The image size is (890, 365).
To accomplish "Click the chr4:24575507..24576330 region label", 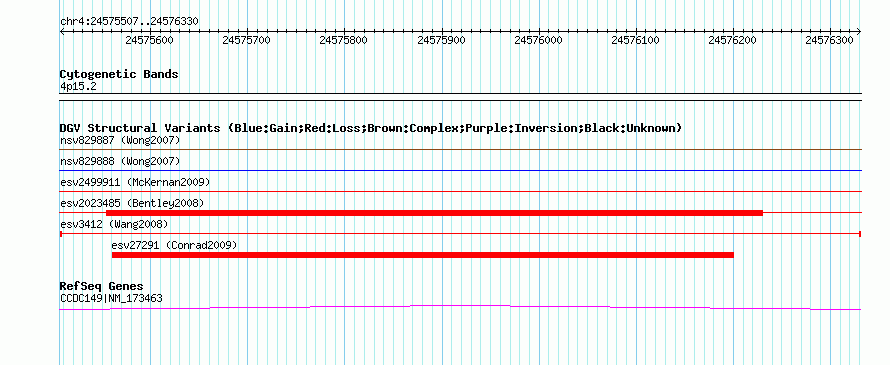I will pos(129,22).
